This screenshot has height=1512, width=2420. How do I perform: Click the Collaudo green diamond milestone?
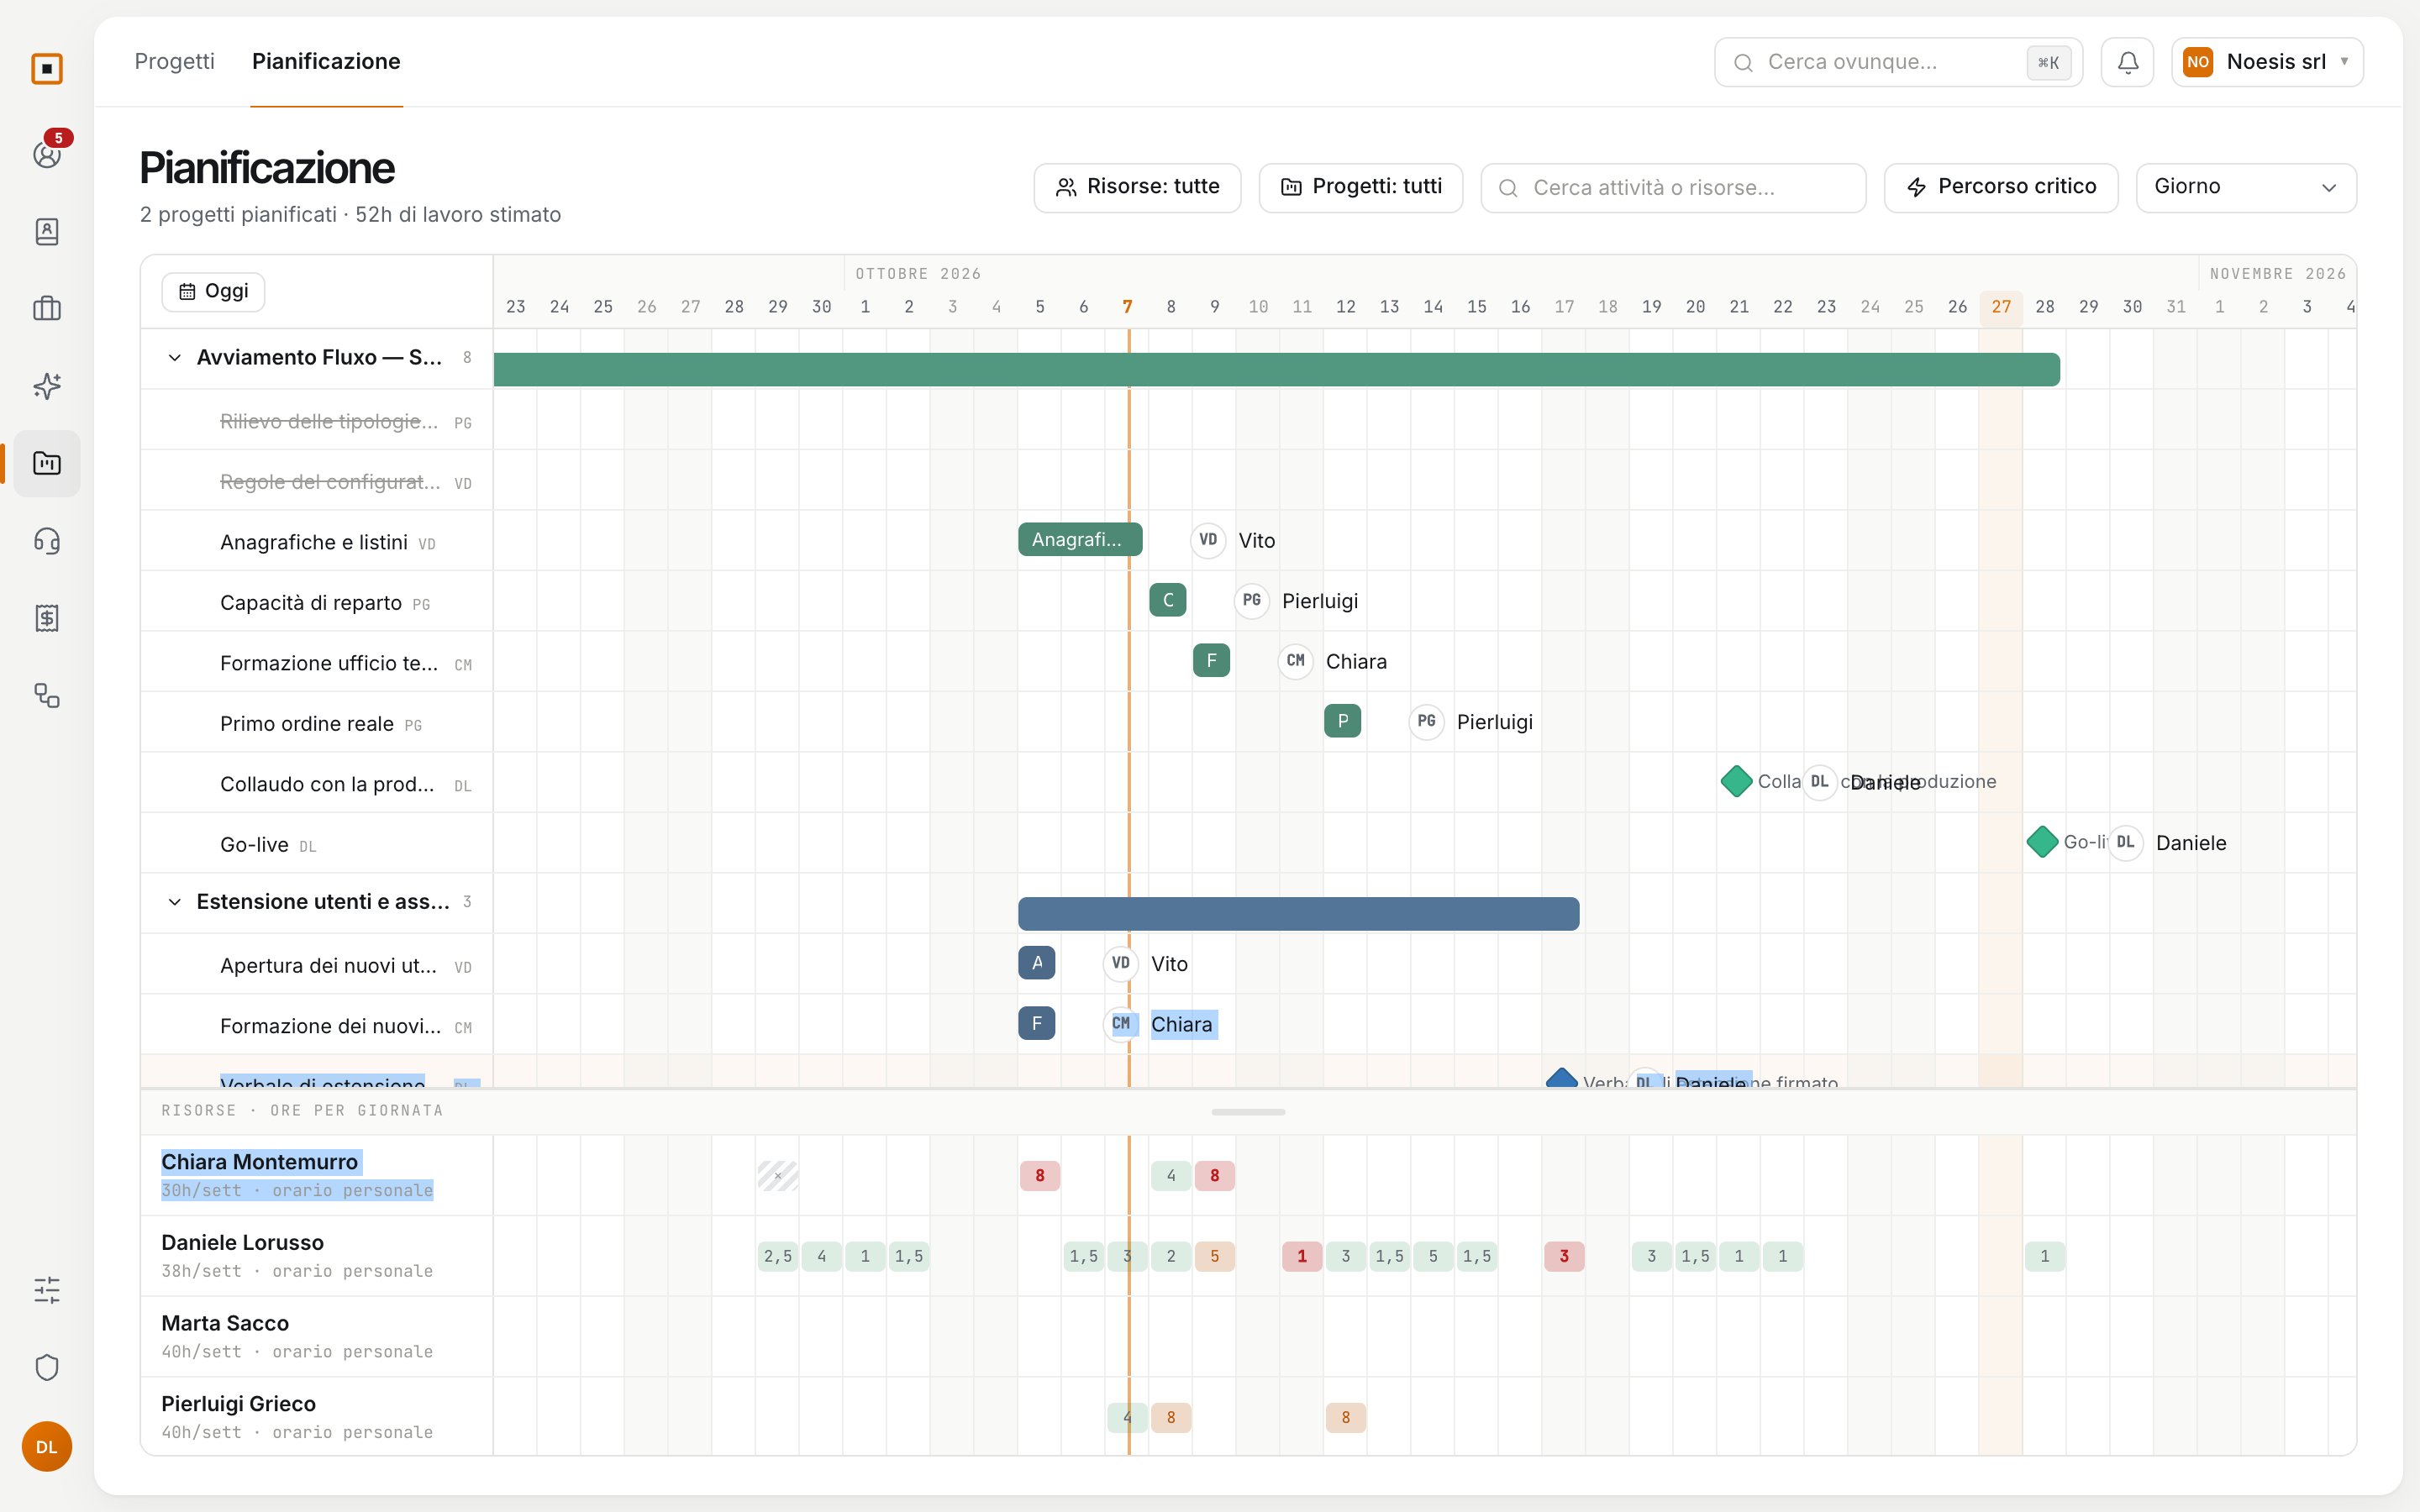(x=1736, y=781)
